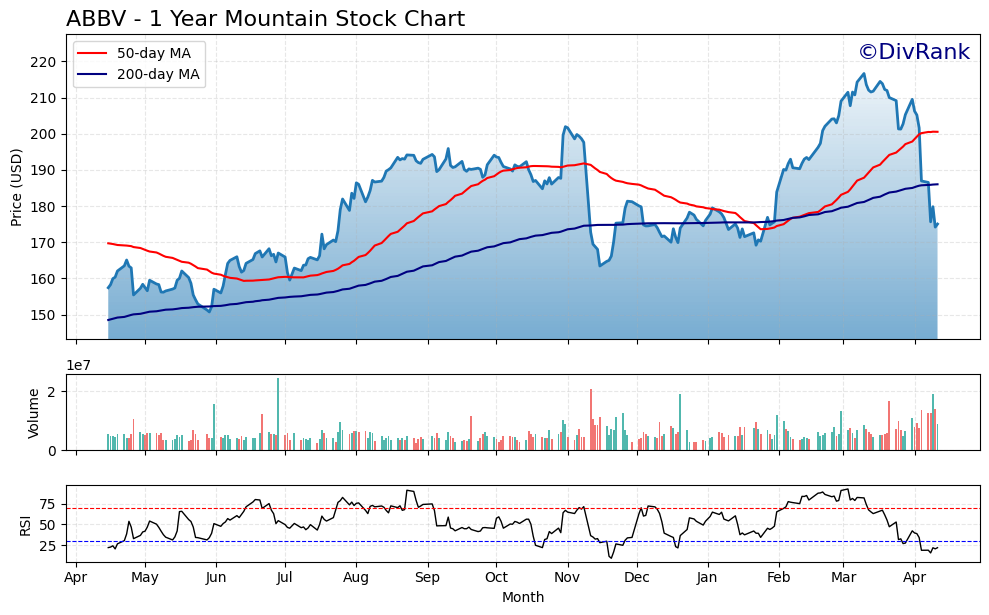
Task: Select the "200-day MA" legend label
Action: (x=158, y=74)
